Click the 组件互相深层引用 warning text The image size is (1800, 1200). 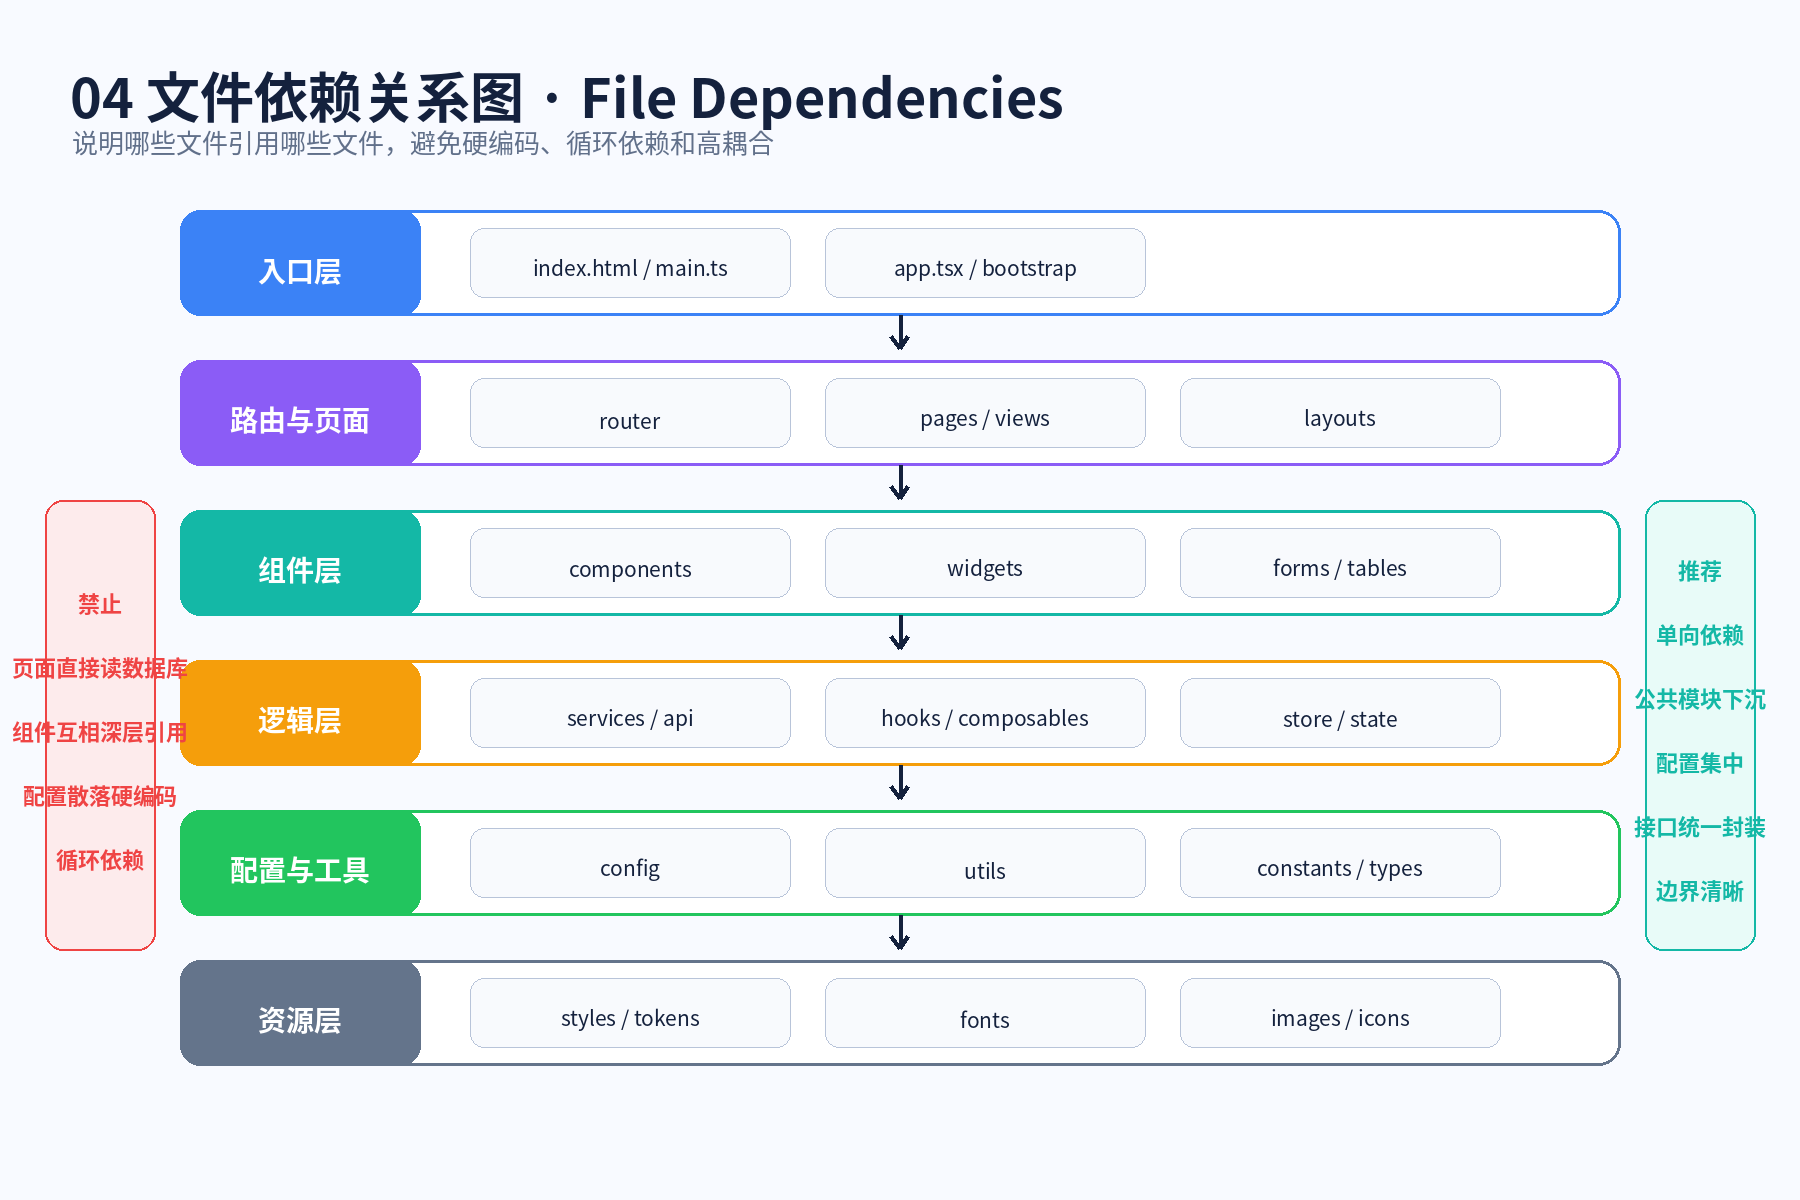(100, 732)
